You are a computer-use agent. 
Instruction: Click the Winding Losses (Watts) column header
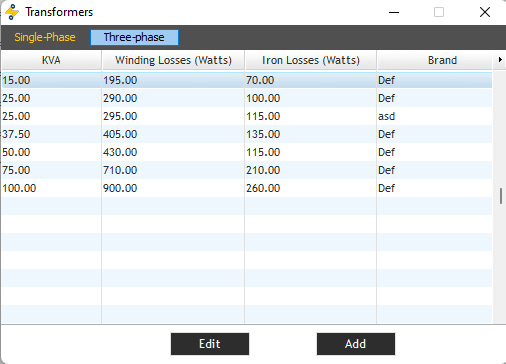[x=173, y=60]
